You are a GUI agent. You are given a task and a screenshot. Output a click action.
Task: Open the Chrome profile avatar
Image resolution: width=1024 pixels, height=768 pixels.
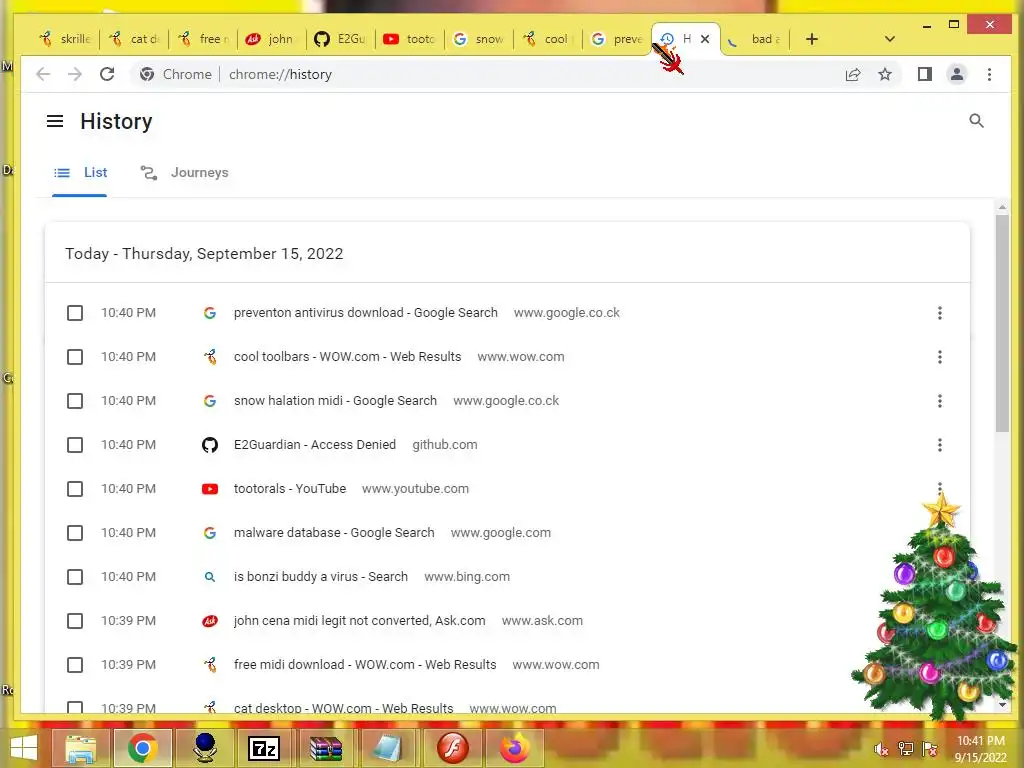(x=957, y=74)
